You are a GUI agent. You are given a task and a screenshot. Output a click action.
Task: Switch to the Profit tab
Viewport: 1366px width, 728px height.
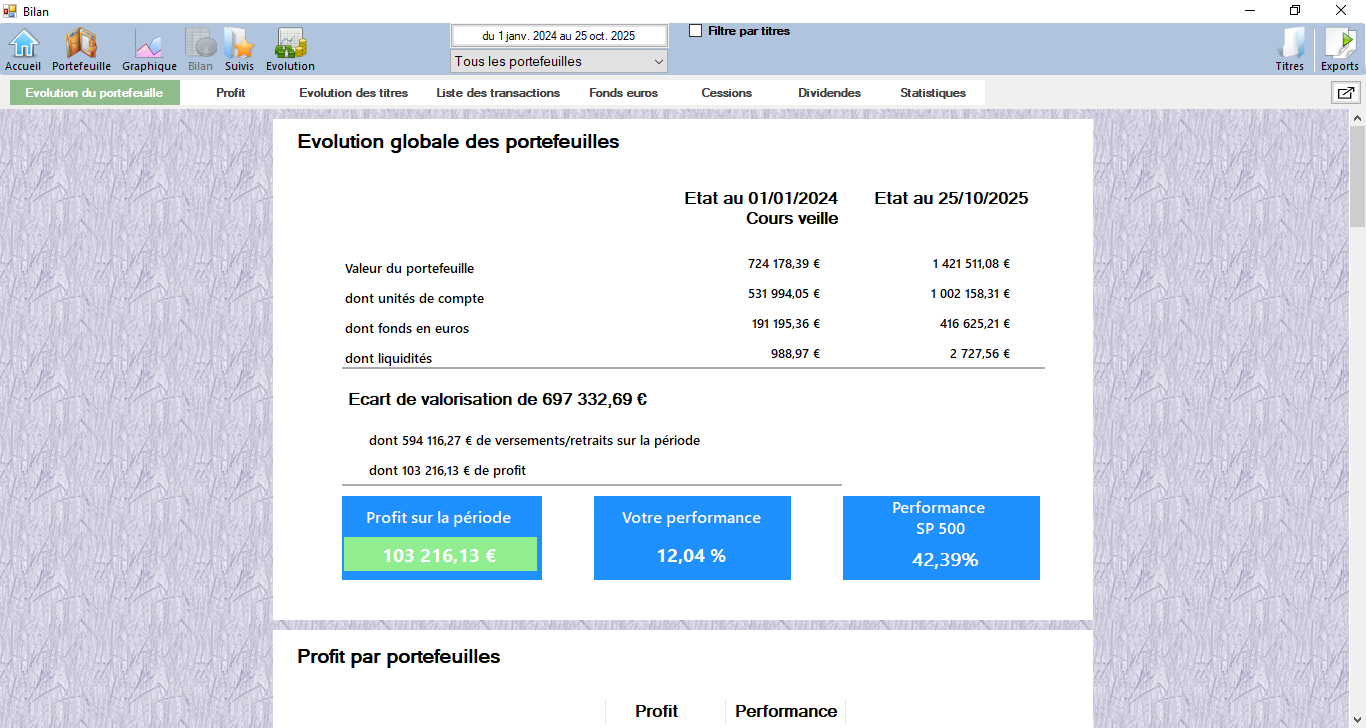pyautogui.click(x=231, y=93)
